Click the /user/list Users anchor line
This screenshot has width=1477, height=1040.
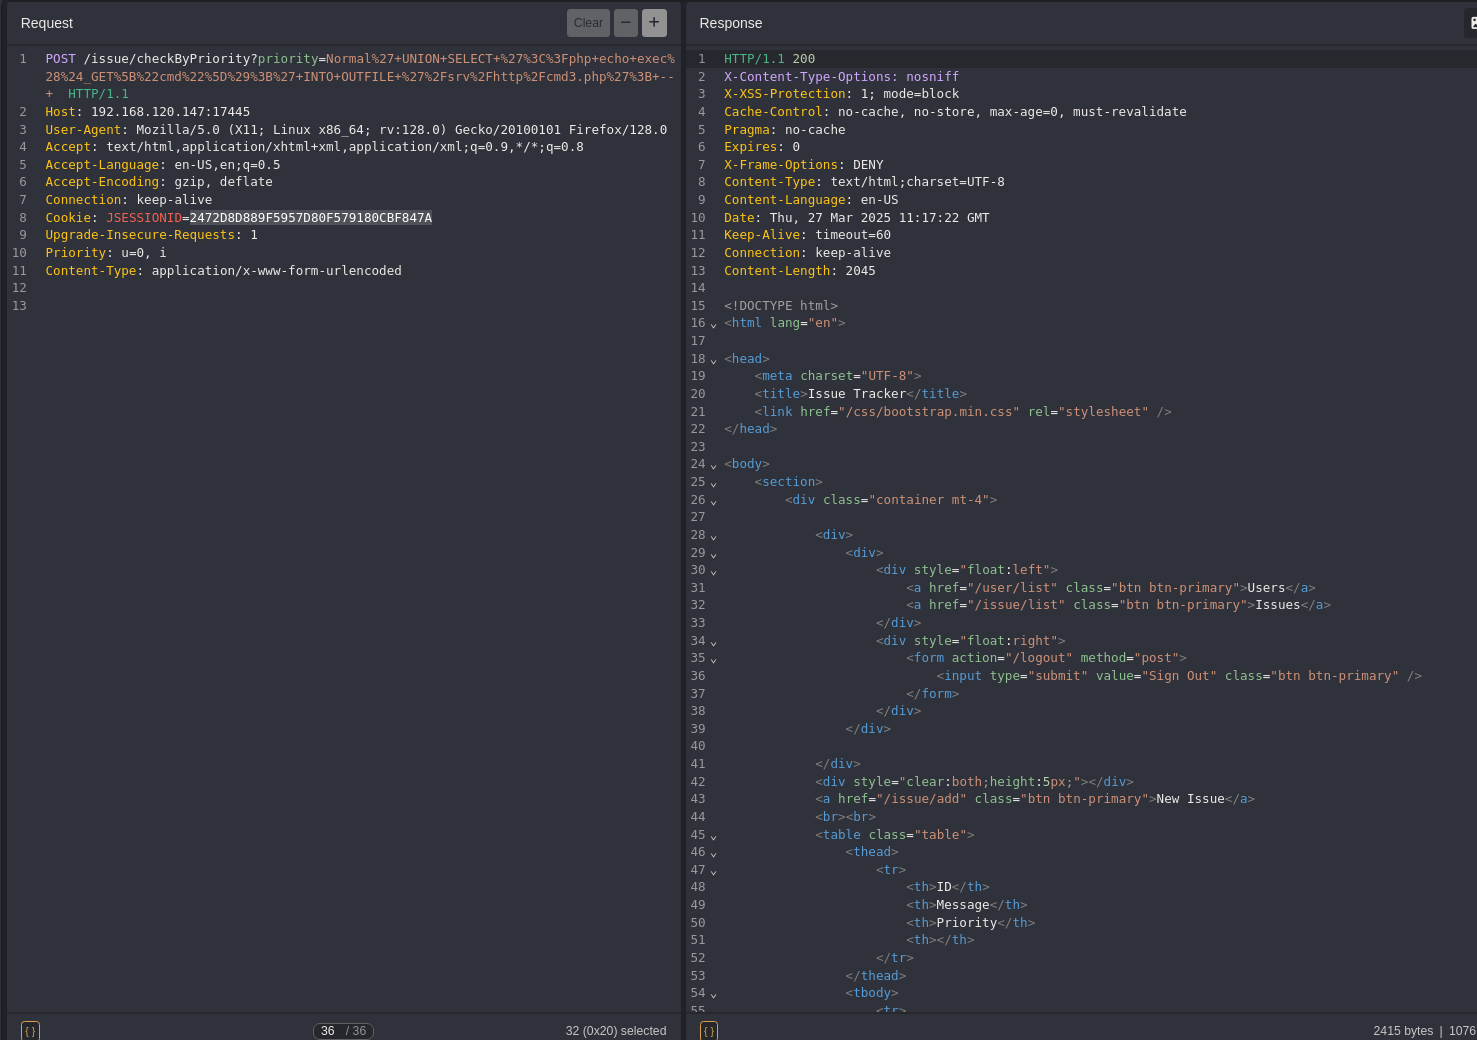[1111, 588]
